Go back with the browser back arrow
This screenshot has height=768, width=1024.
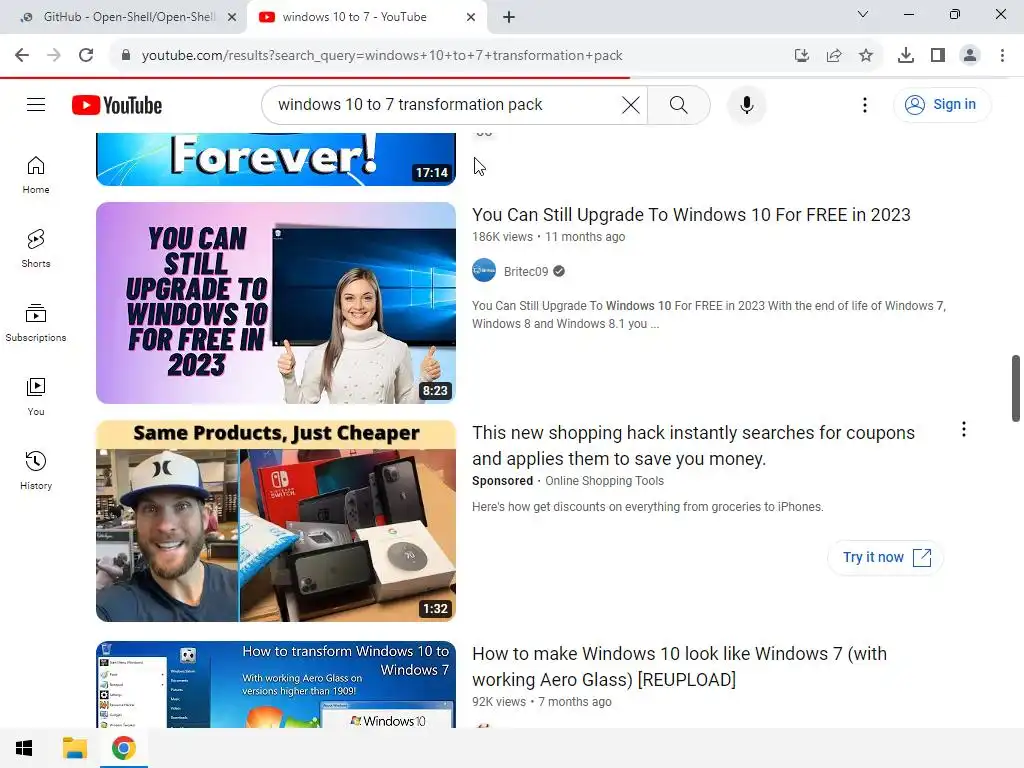coord(22,55)
